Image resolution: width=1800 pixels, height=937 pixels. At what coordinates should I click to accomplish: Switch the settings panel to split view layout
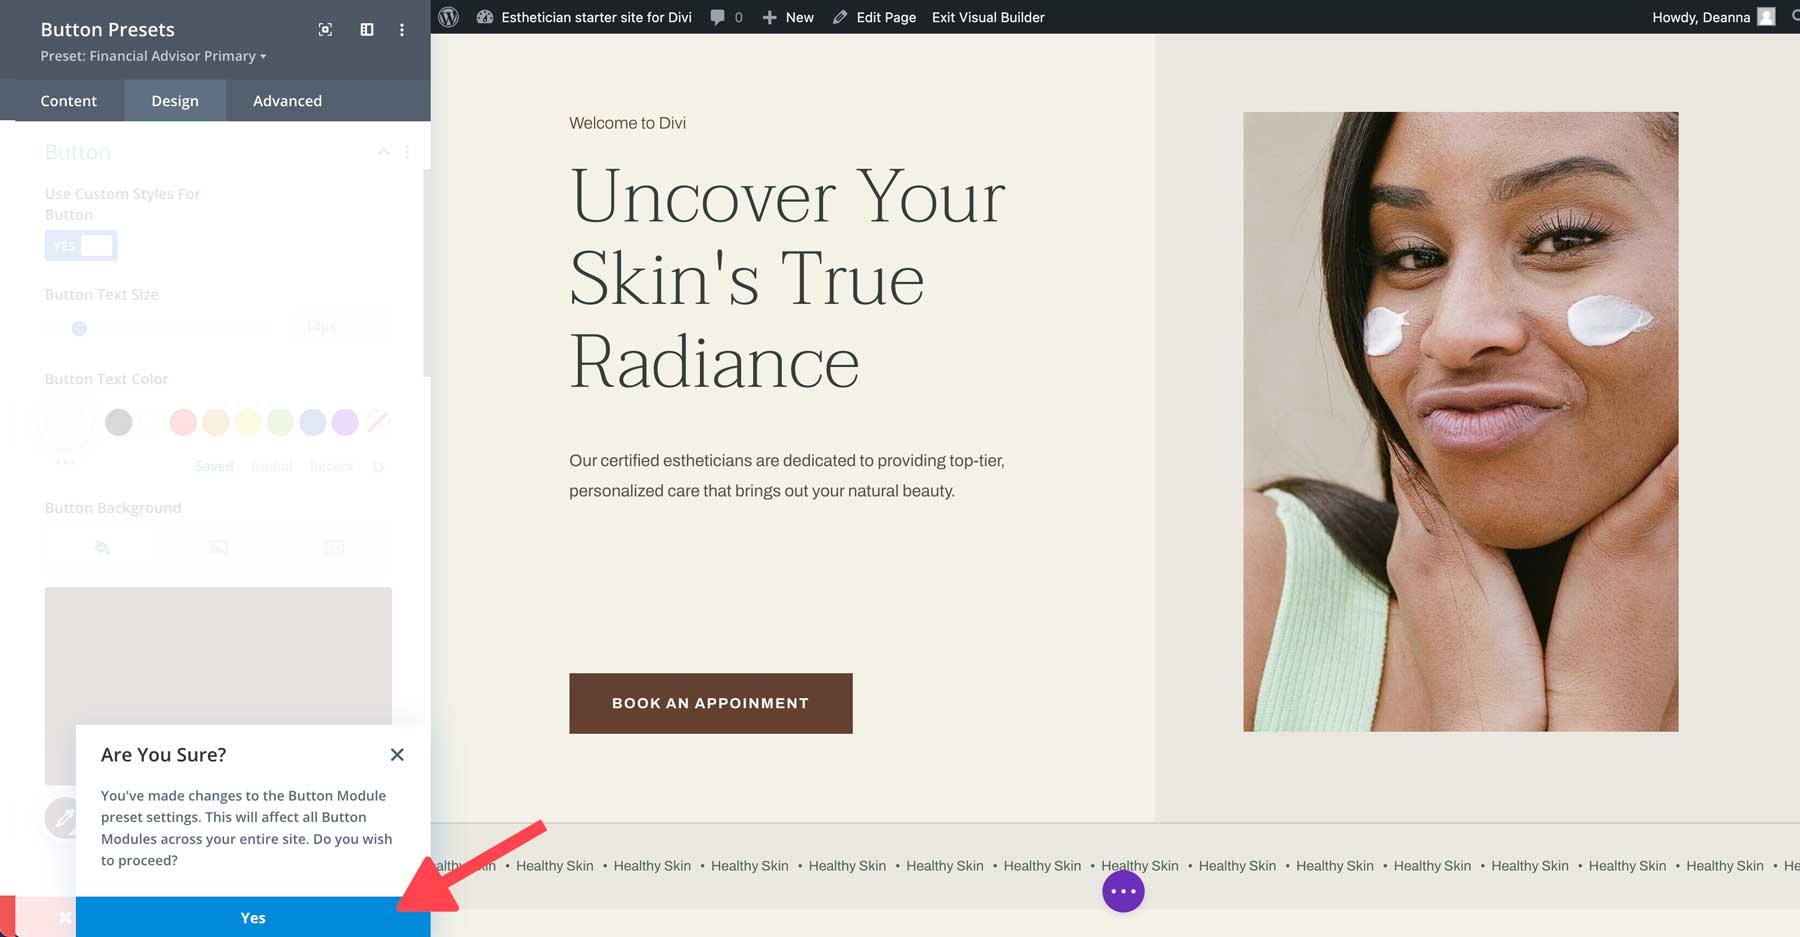[x=366, y=30]
